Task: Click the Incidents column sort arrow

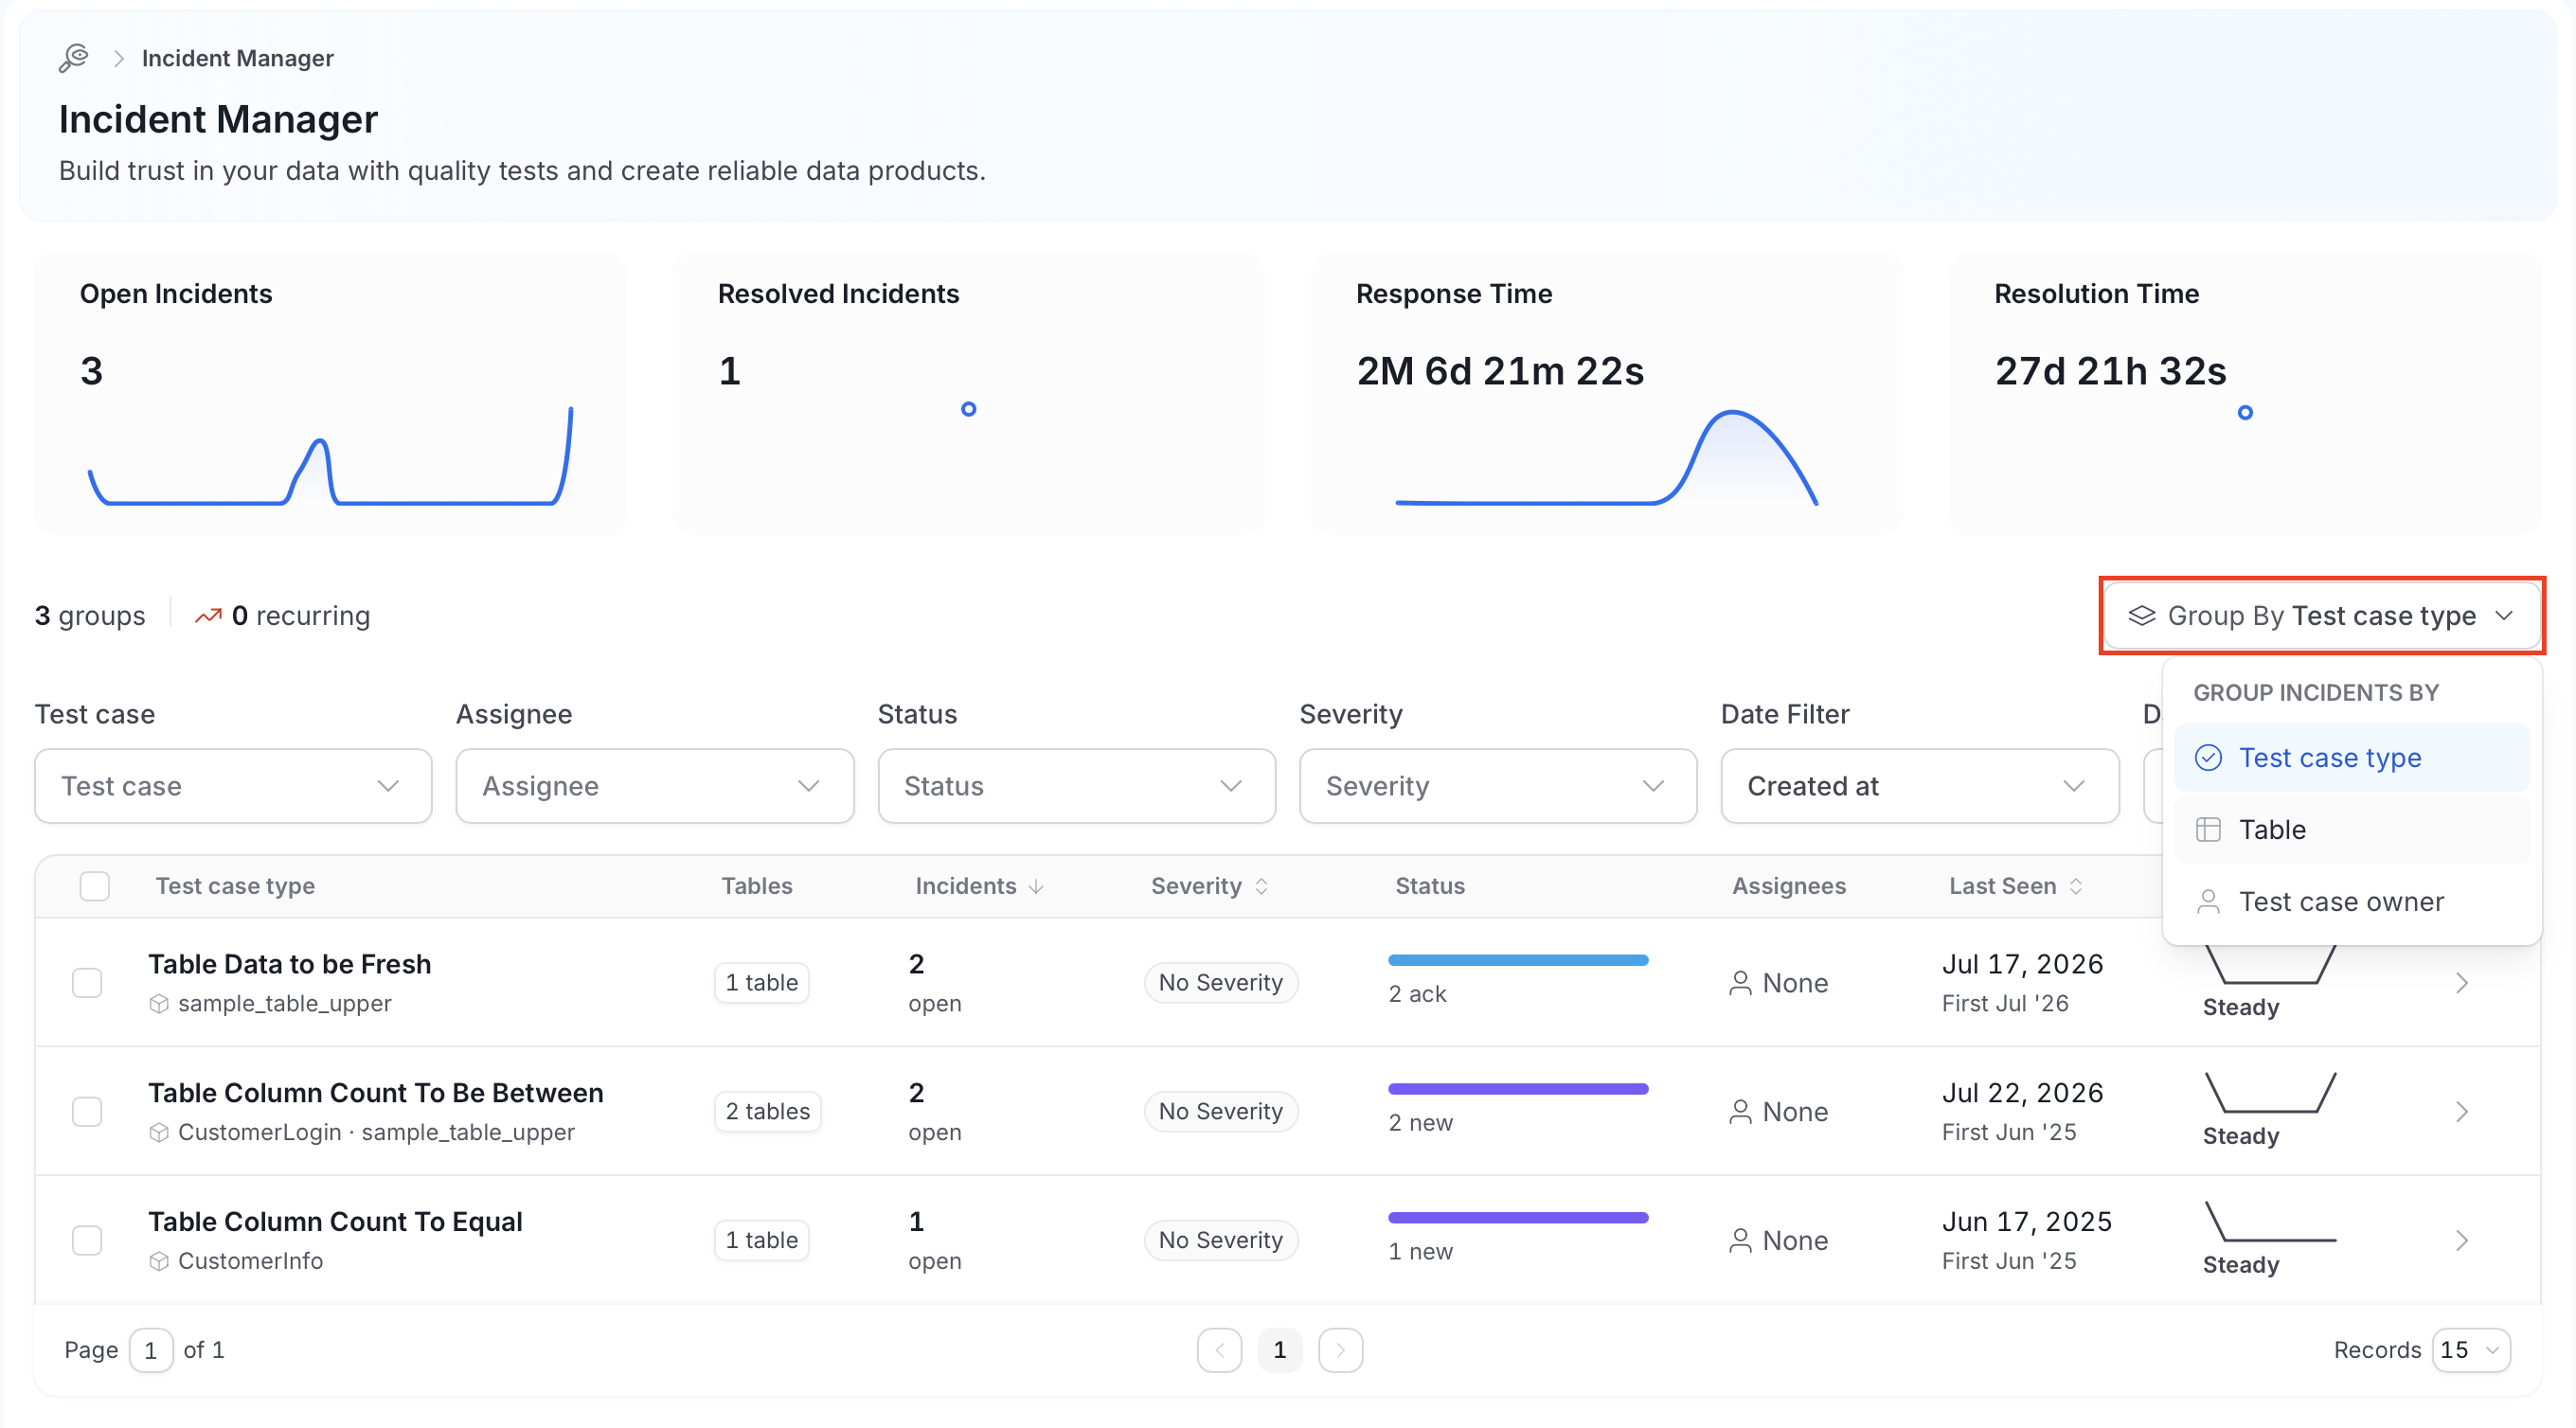Action: pos(1036,886)
